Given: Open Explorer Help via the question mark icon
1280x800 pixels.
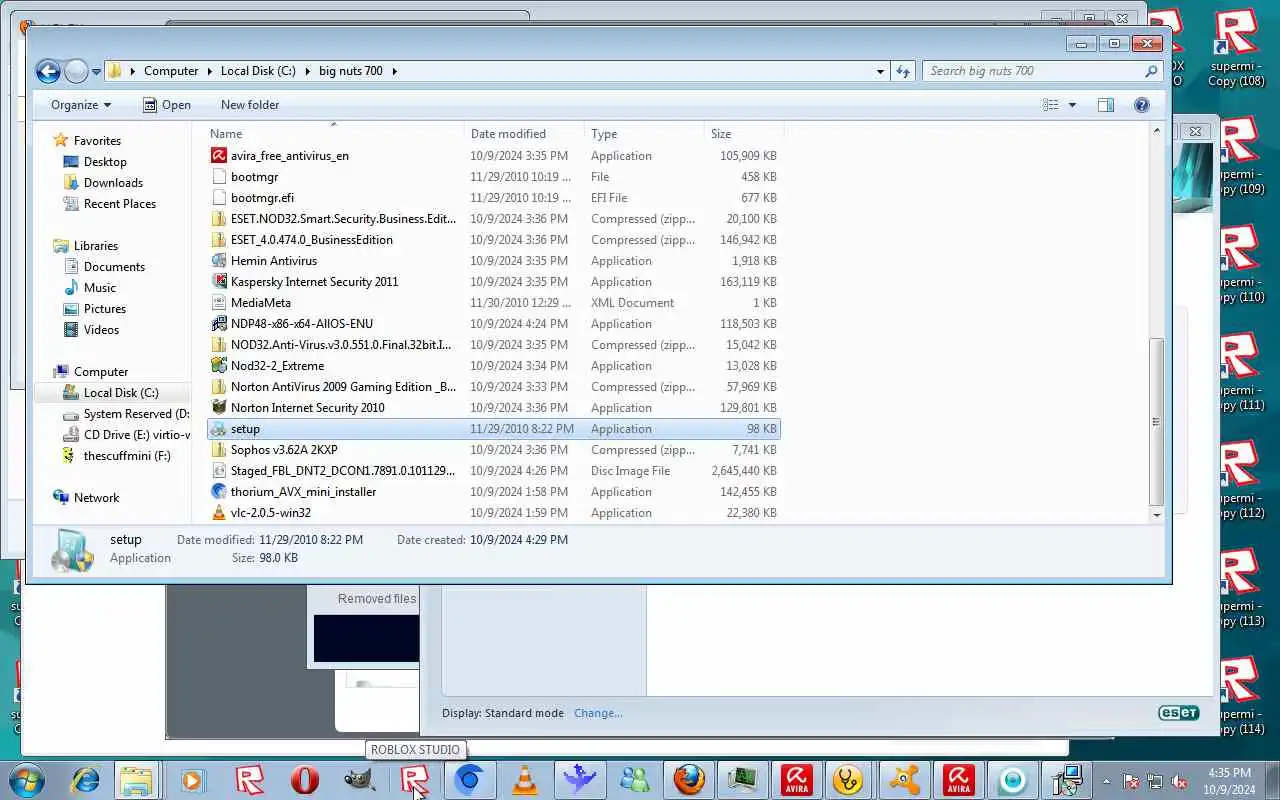Looking at the screenshot, I should click(x=1141, y=105).
